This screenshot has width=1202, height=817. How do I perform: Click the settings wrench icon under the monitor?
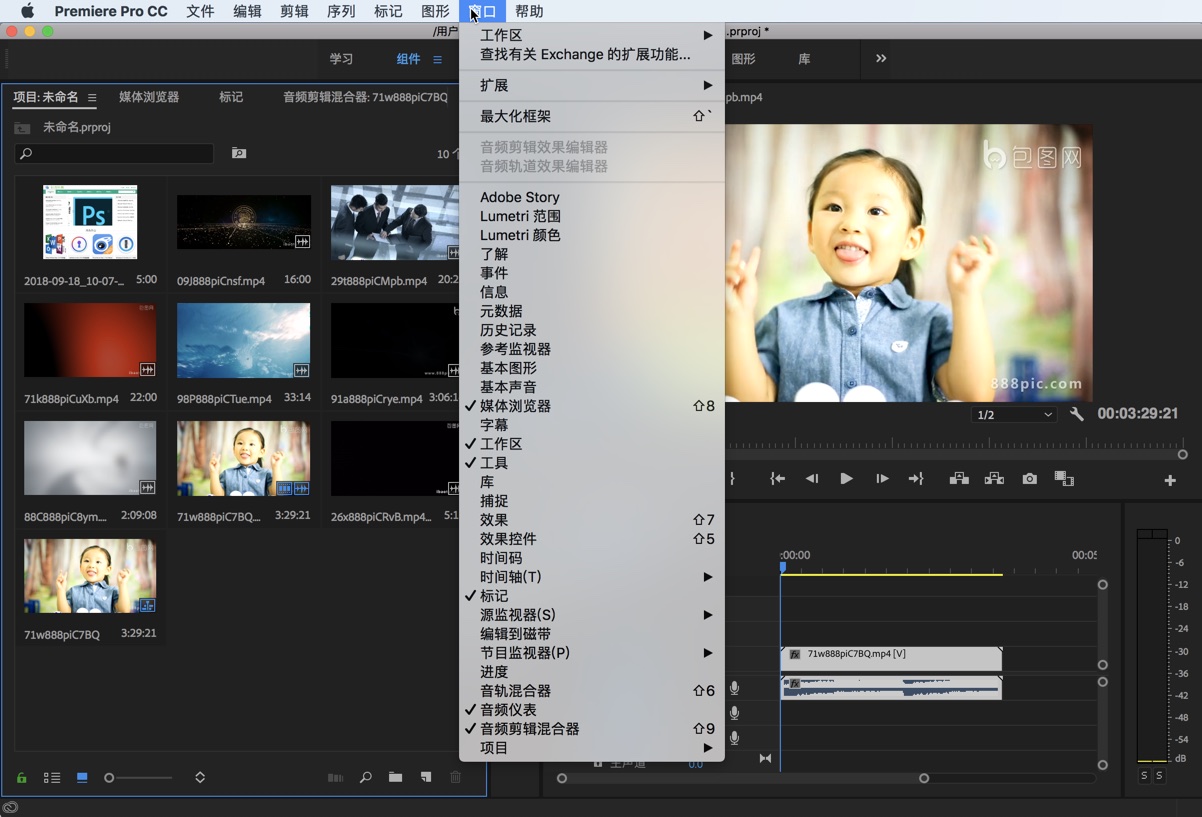point(1076,413)
